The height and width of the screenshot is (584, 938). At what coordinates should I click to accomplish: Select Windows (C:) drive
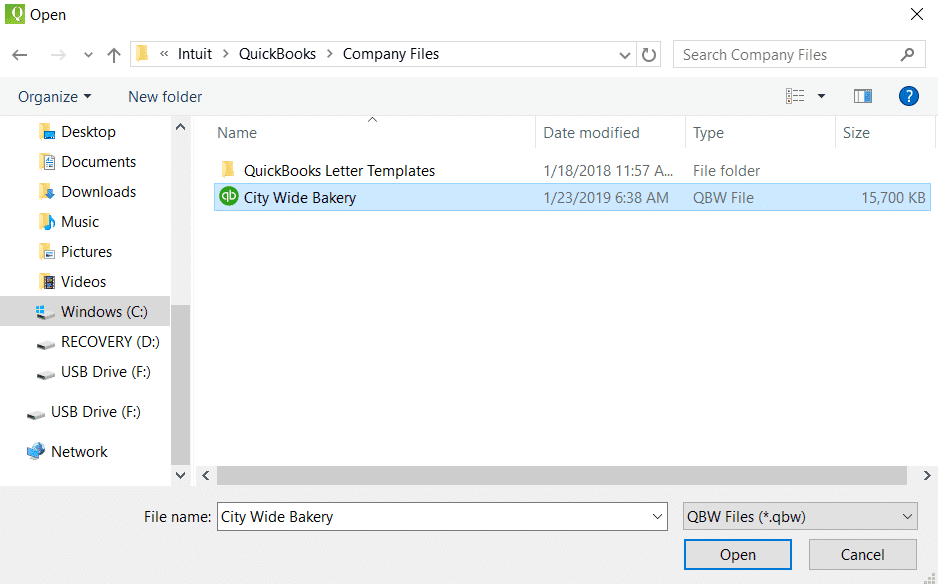pos(85,312)
